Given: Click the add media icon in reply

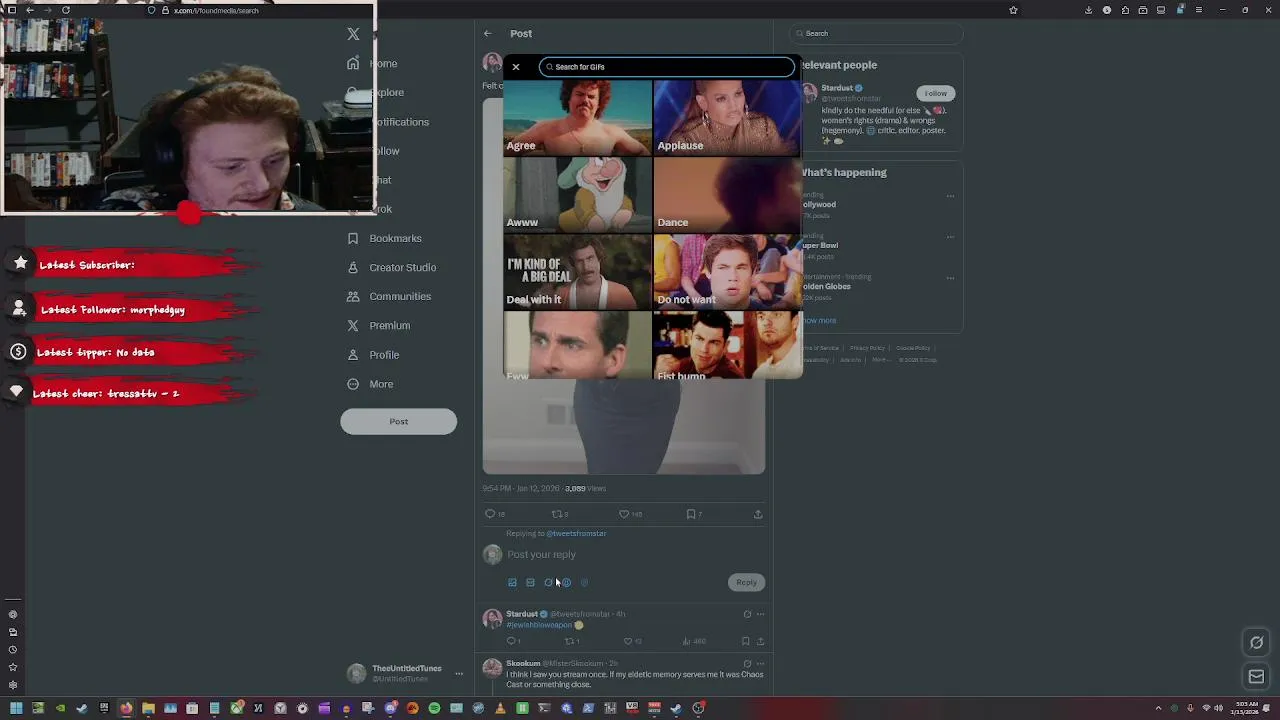Looking at the screenshot, I should point(512,582).
